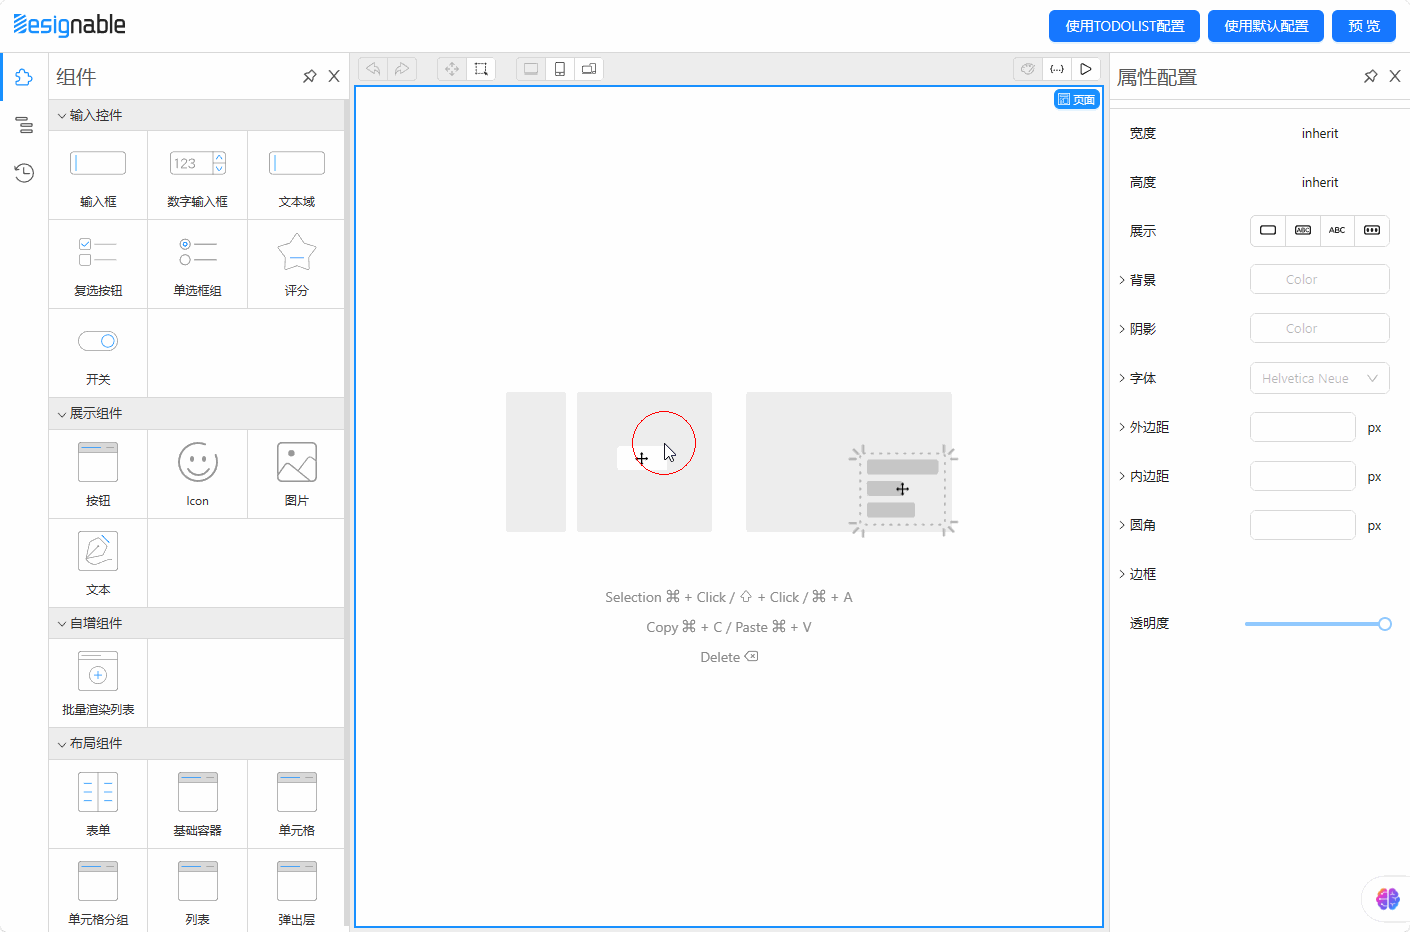This screenshot has width=1410, height=932.
Task: Pick the Icon smiley component
Action: click(x=197, y=474)
